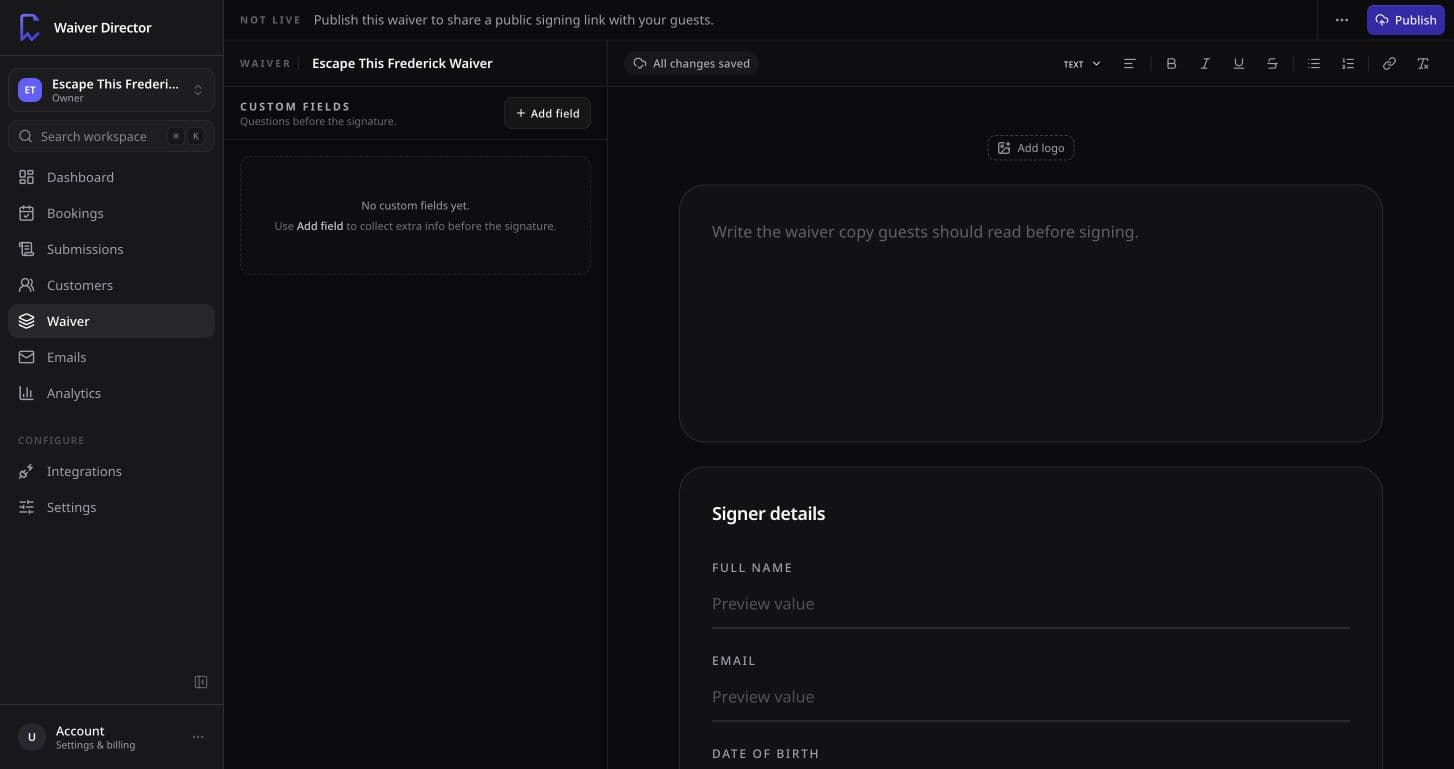Open the Account more options ellipsis
The height and width of the screenshot is (769, 1454).
click(198, 737)
